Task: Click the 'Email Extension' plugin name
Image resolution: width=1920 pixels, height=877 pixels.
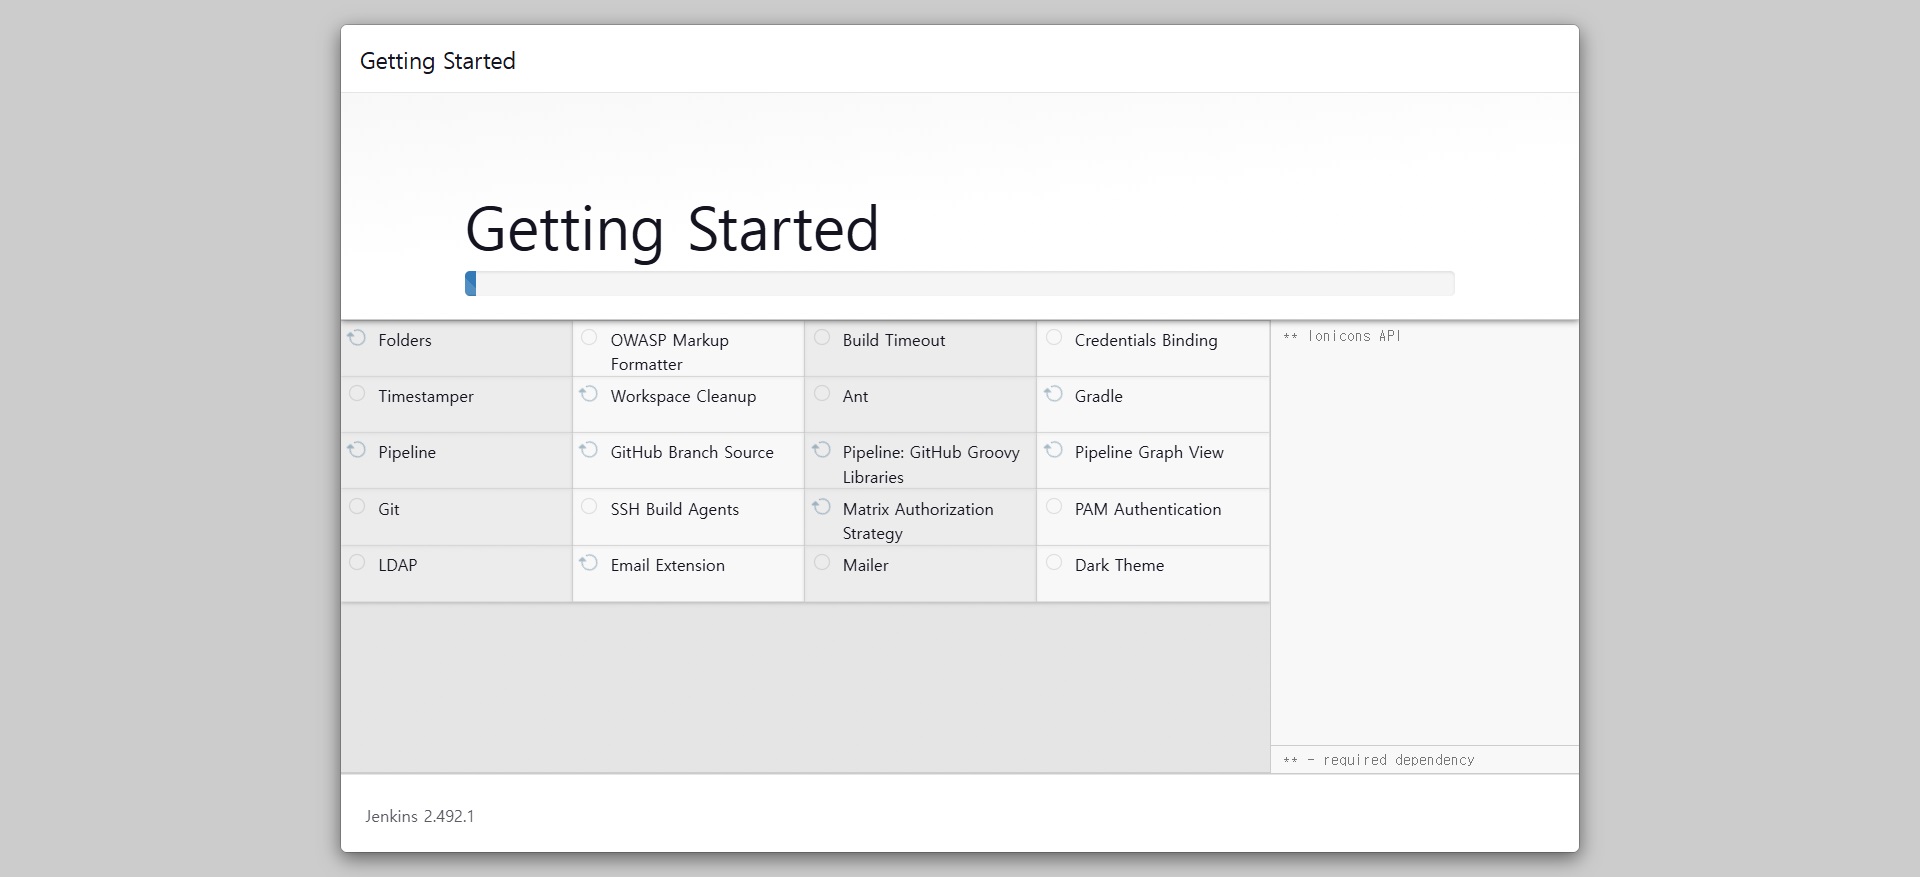Action: [668, 565]
